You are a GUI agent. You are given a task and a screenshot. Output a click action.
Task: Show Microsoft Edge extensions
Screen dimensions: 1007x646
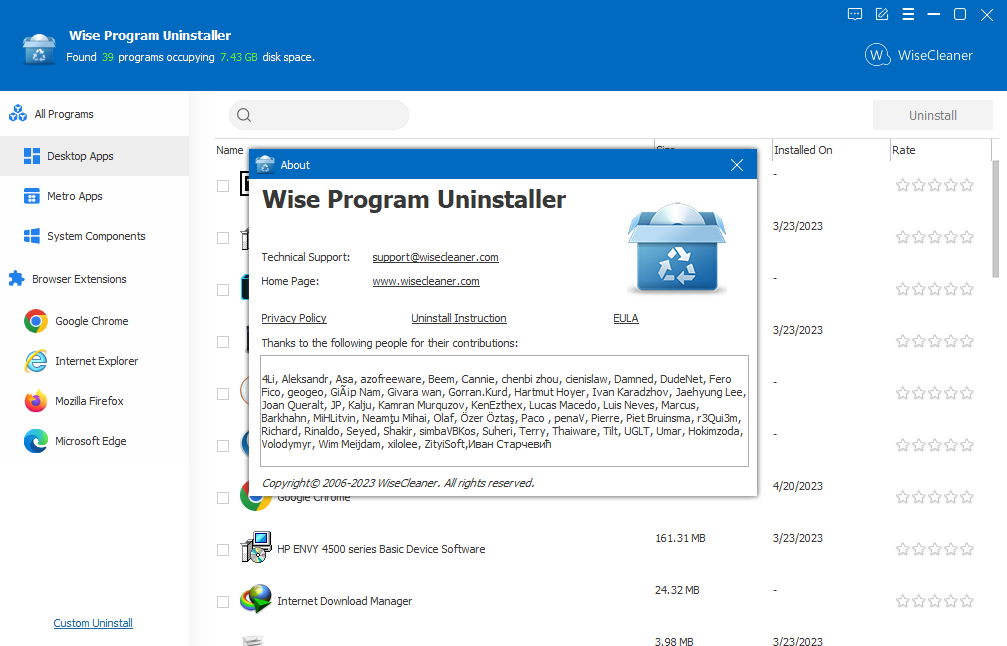point(90,441)
